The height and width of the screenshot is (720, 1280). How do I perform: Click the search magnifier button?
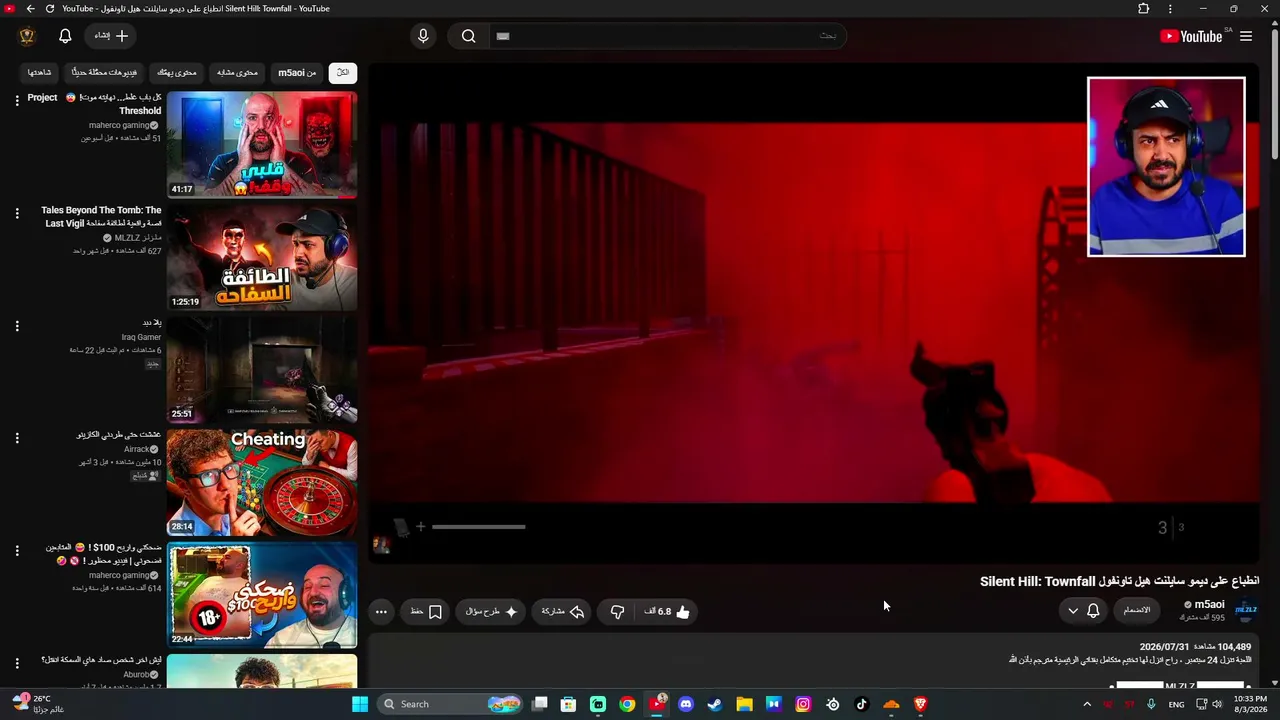pos(468,36)
